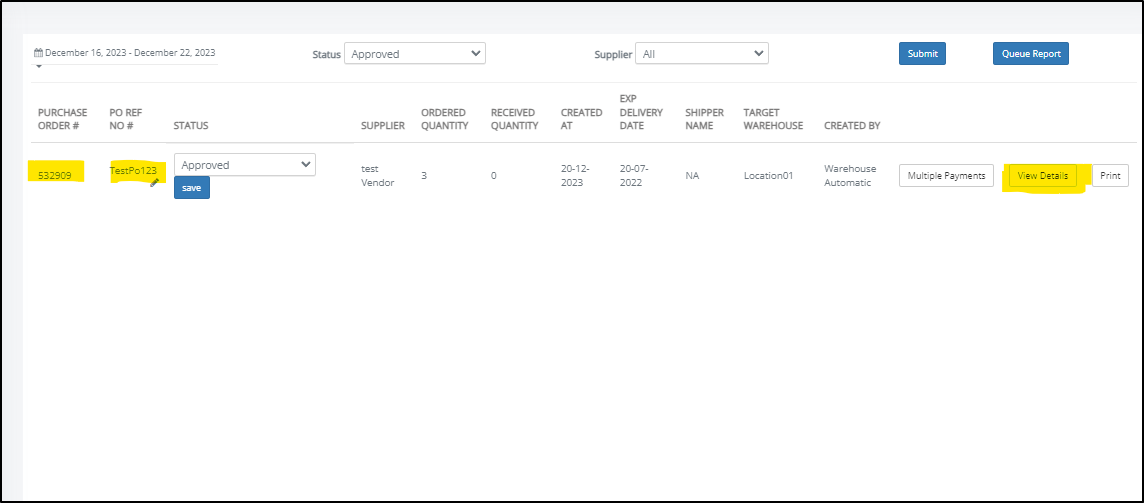Click the Exp Delivery Date column header
This screenshot has width=1144, height=503.
[641, 112]
